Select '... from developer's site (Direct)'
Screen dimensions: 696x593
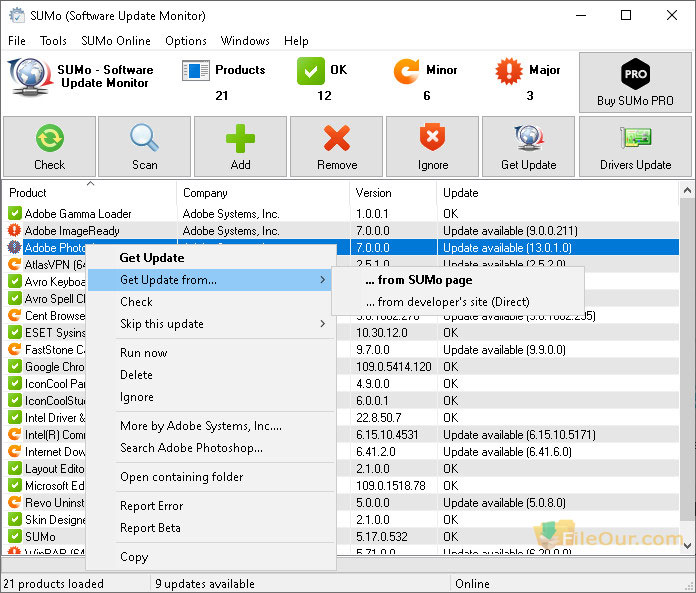pos(458,302)
